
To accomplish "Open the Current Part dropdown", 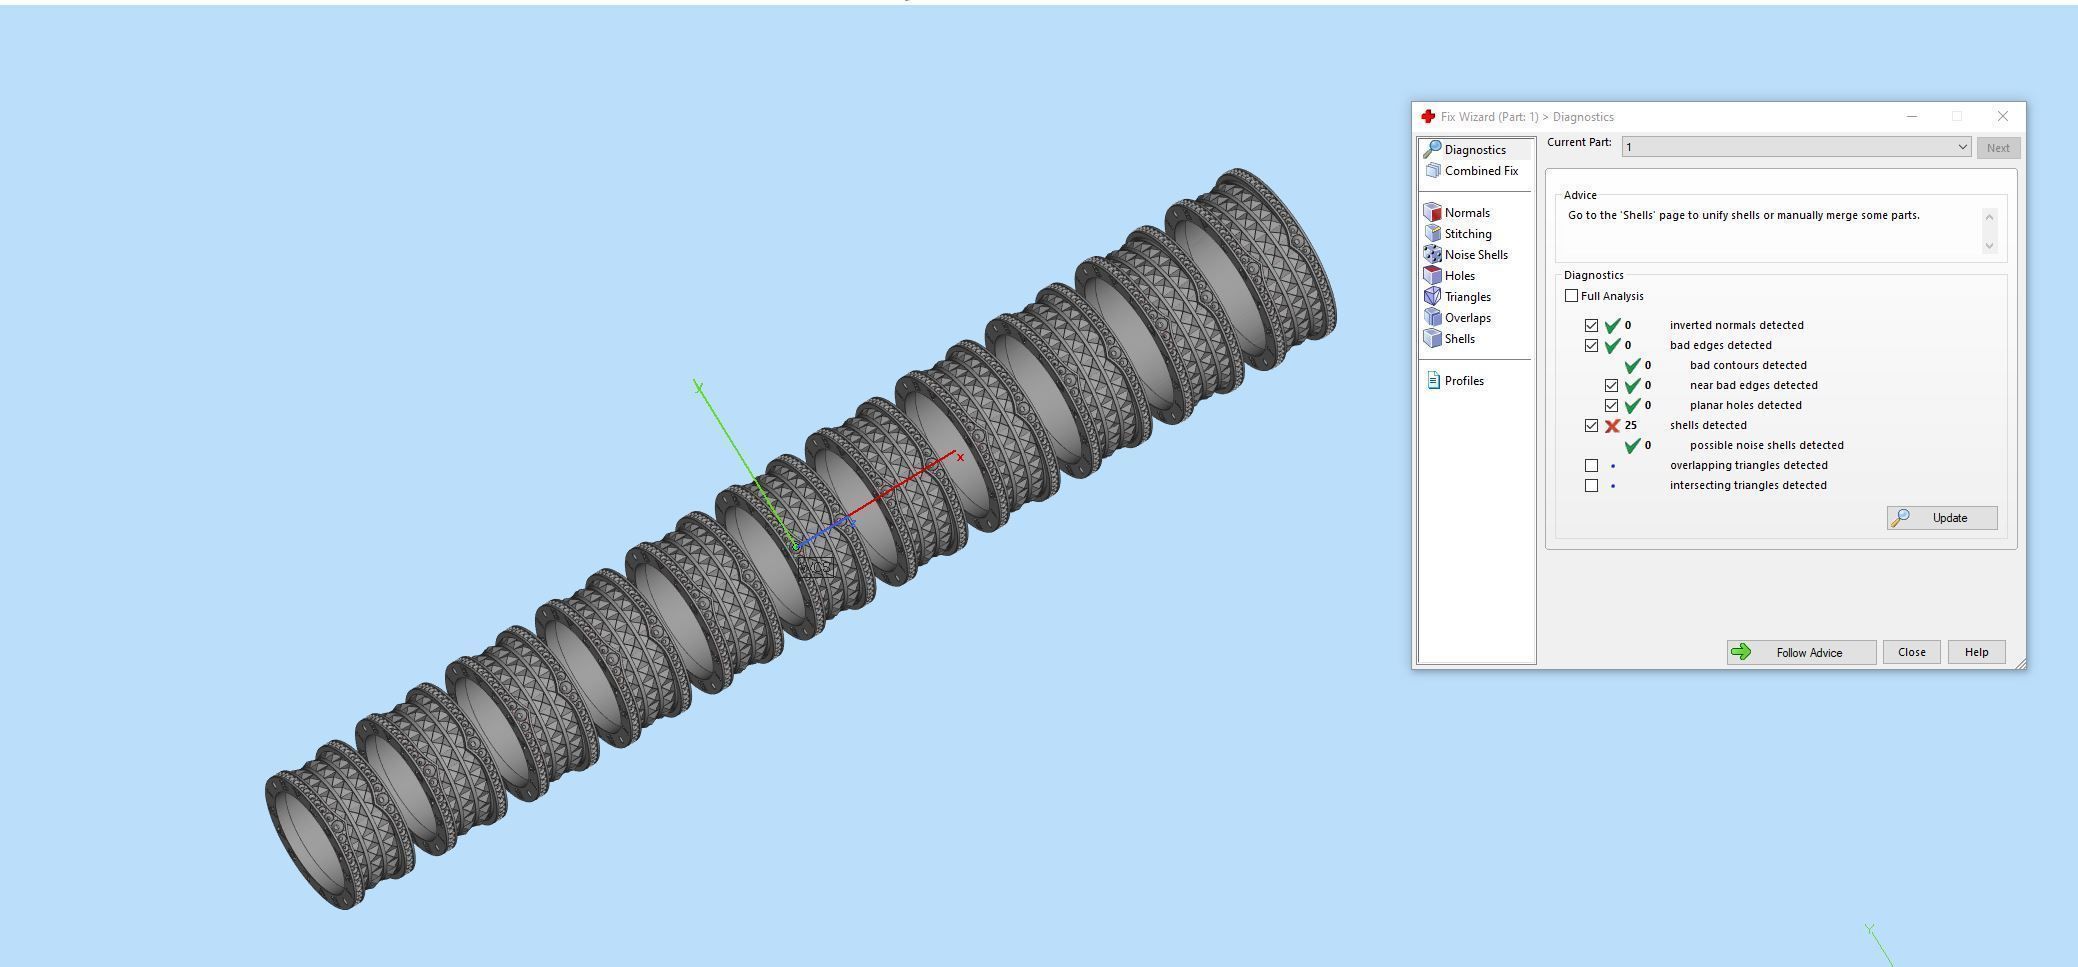I will 1796,147.
